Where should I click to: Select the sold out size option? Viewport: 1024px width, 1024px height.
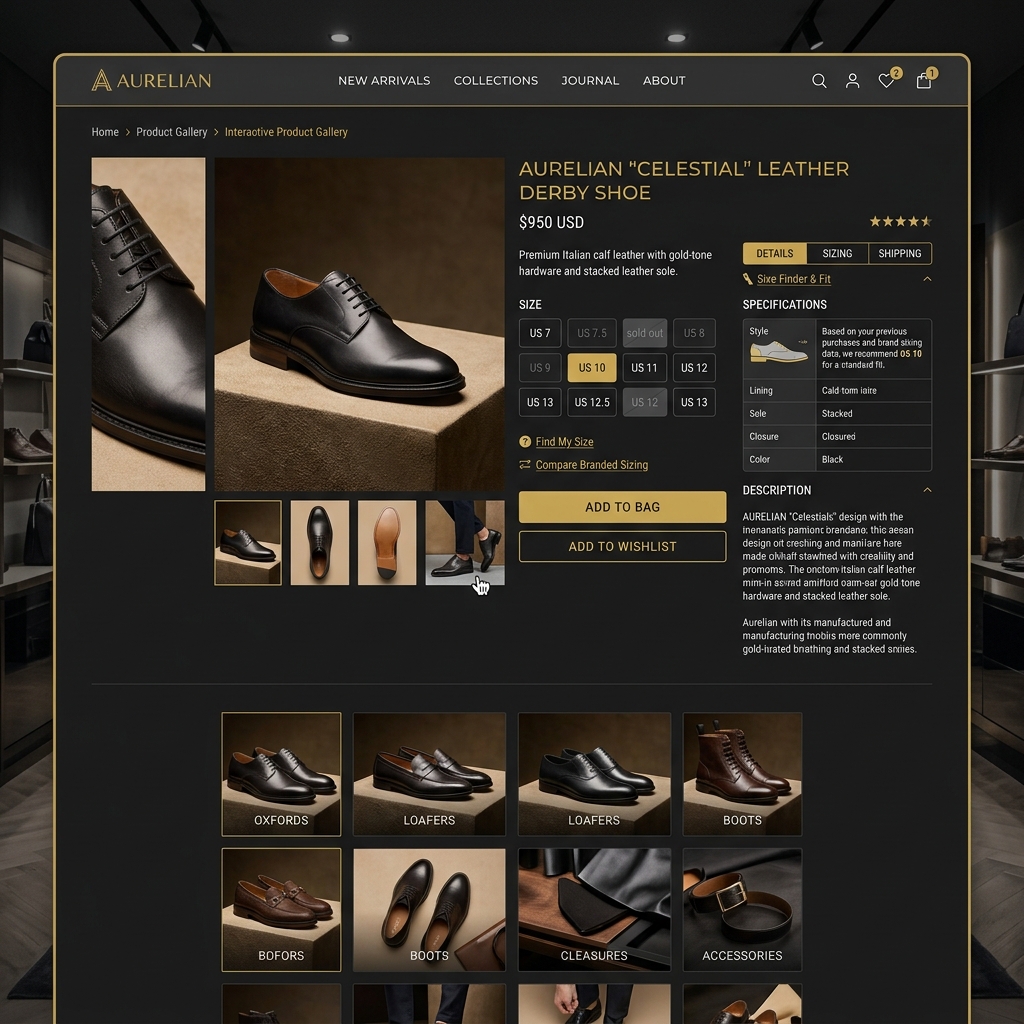[x=645, y=333]
